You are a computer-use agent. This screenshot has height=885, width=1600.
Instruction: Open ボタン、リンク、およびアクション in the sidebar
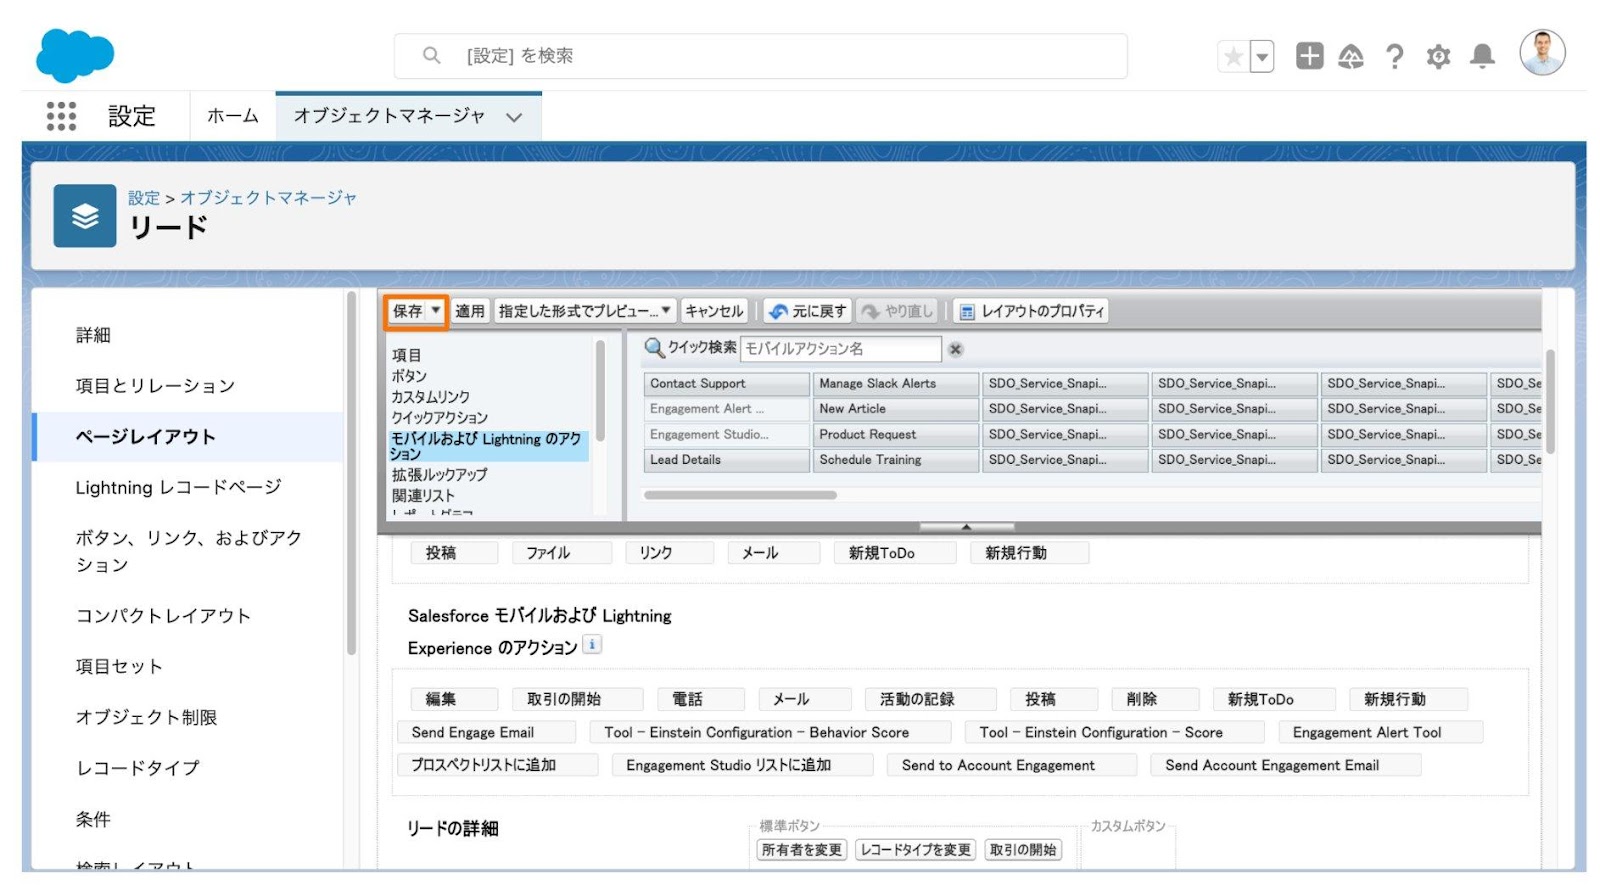pyautogui.click(x=188, y=551)
